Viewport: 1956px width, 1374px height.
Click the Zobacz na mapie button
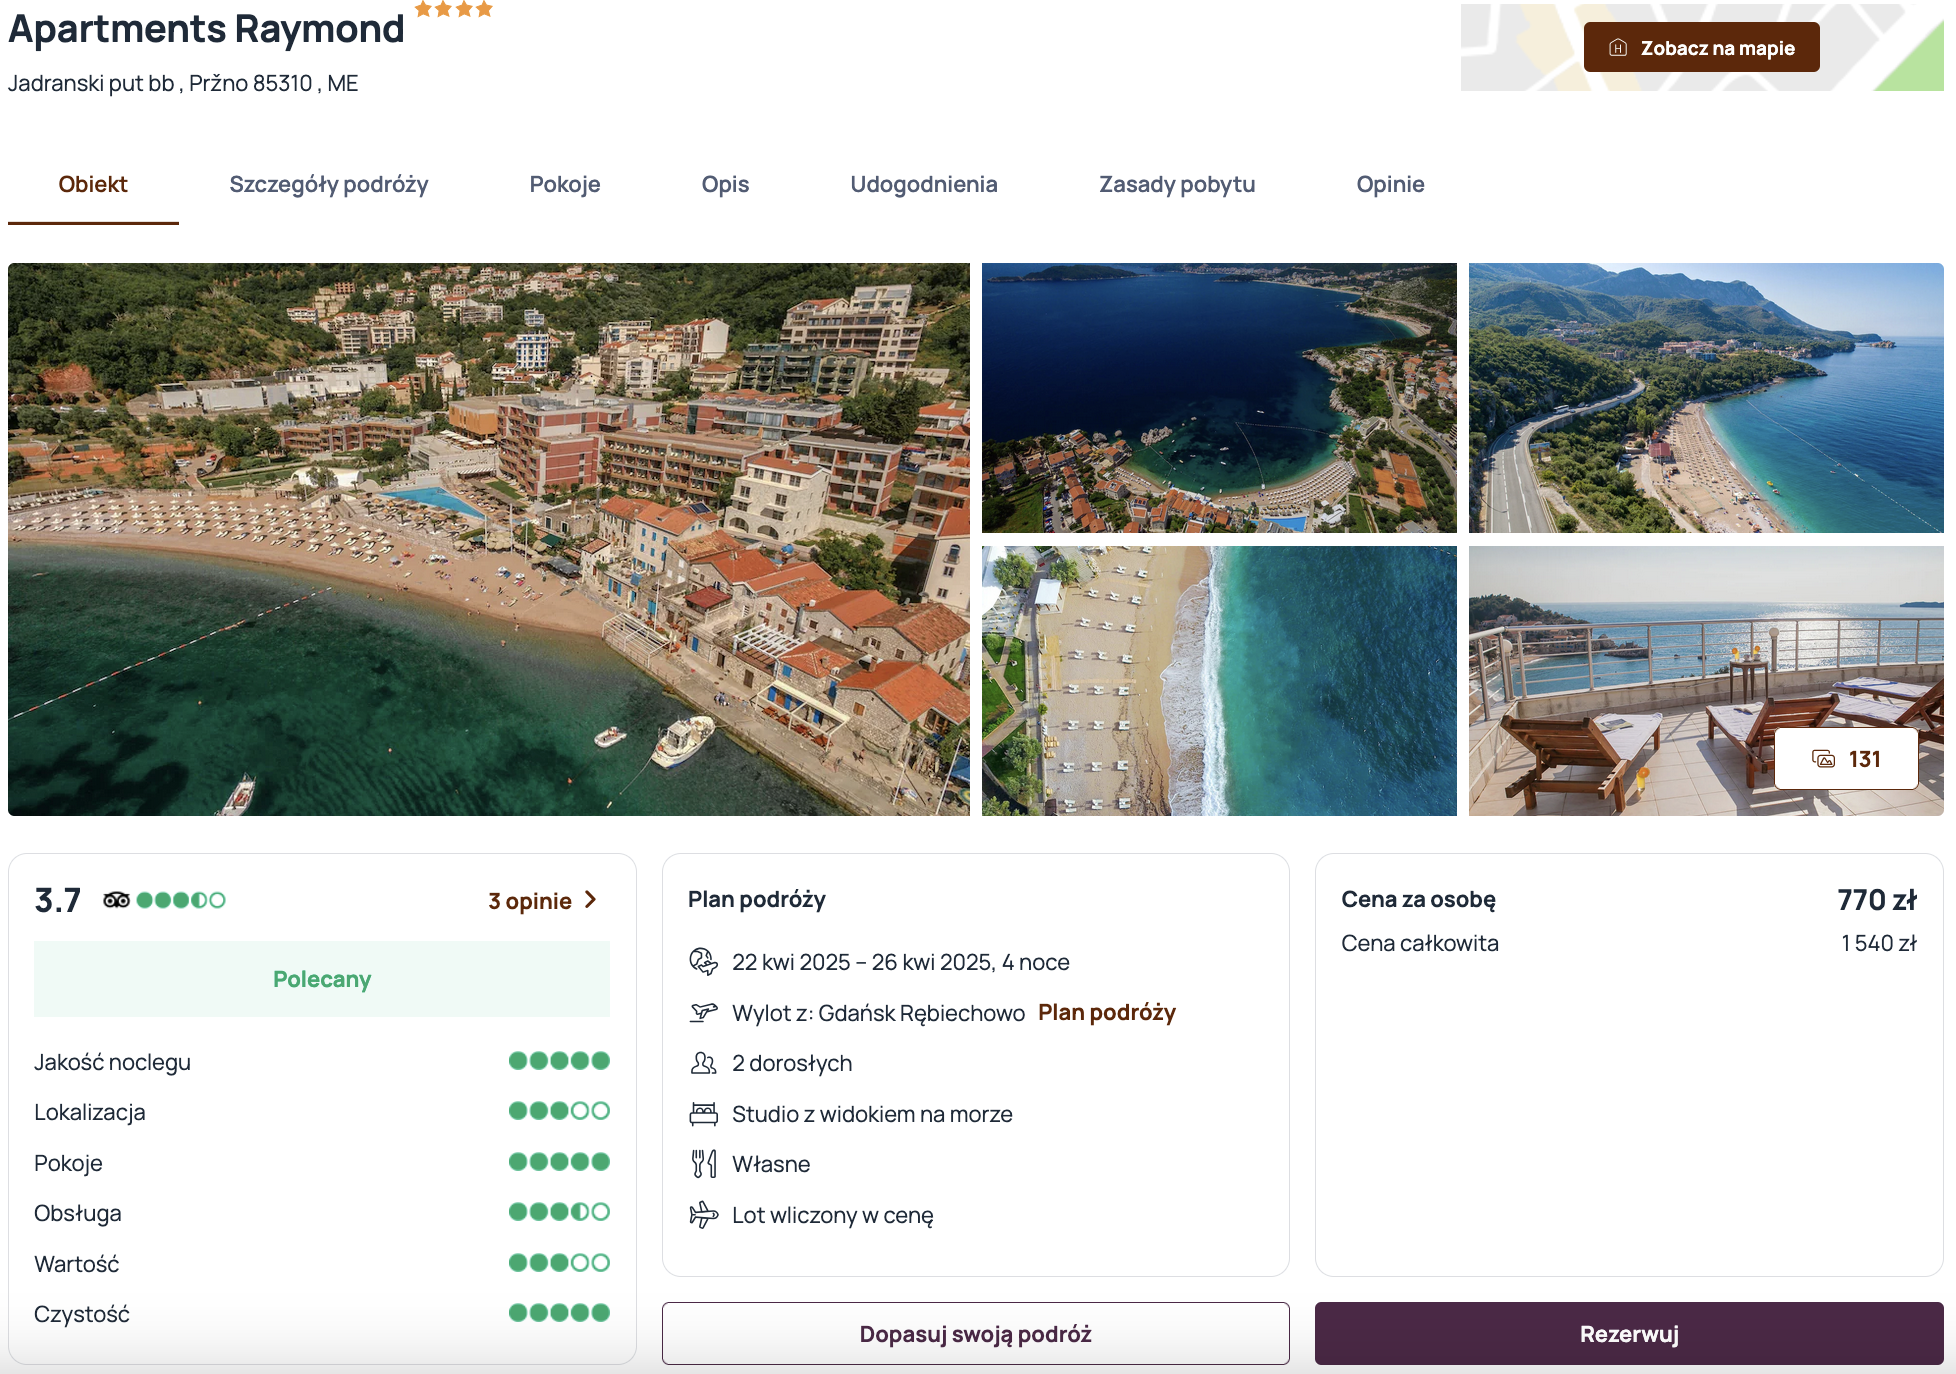click(1702, 47)
